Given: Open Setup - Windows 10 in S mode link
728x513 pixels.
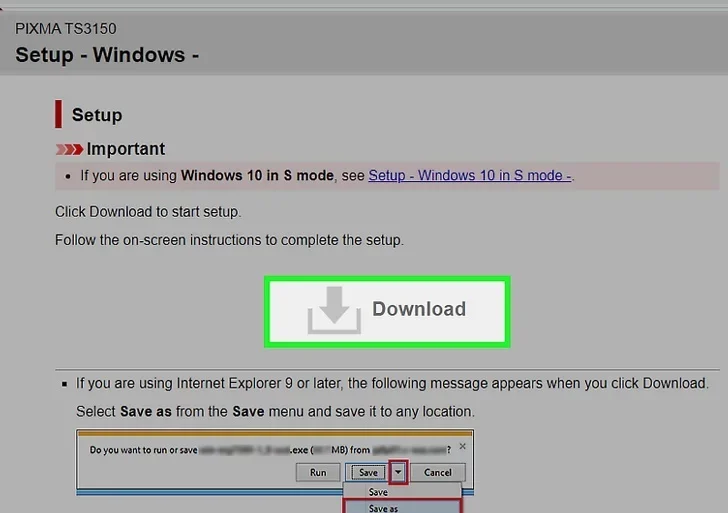Looking at the screenshot, I should 470,175.
